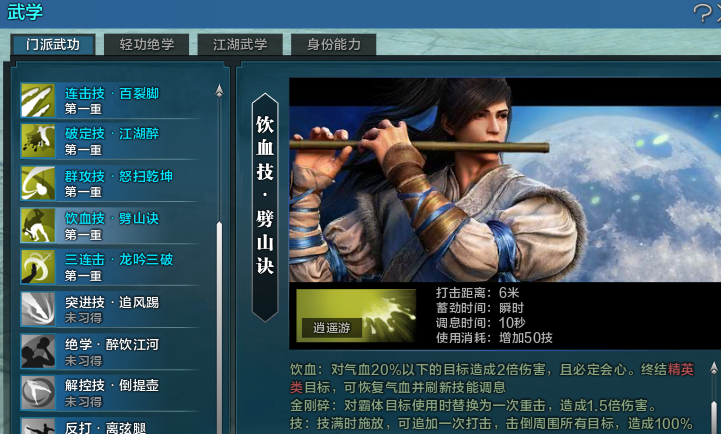
Task: Select the 连击技·百裂脚 skill icon
Action: [38, 100]
